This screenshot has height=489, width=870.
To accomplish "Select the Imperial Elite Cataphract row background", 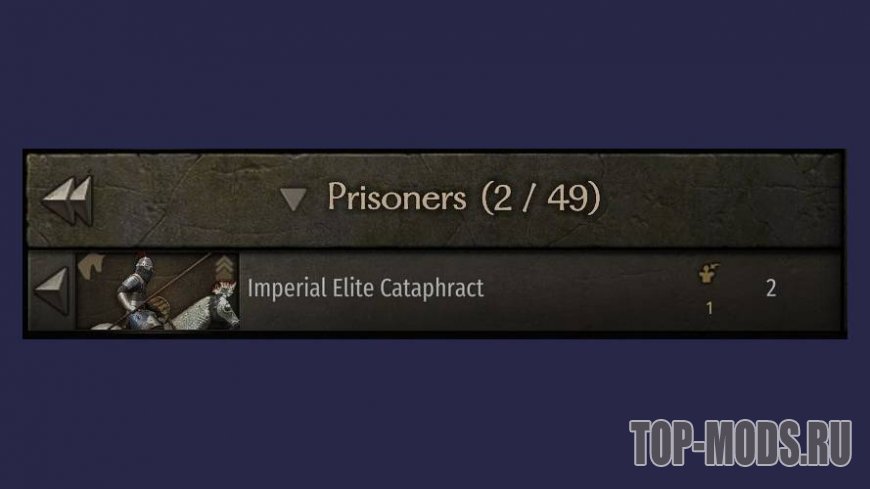I will point(436,291).
